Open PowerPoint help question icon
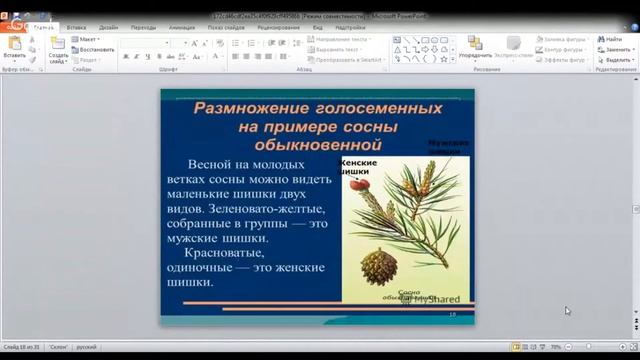Screen dimensions: 640x360 pyautogui.click(x=635, y=28)
